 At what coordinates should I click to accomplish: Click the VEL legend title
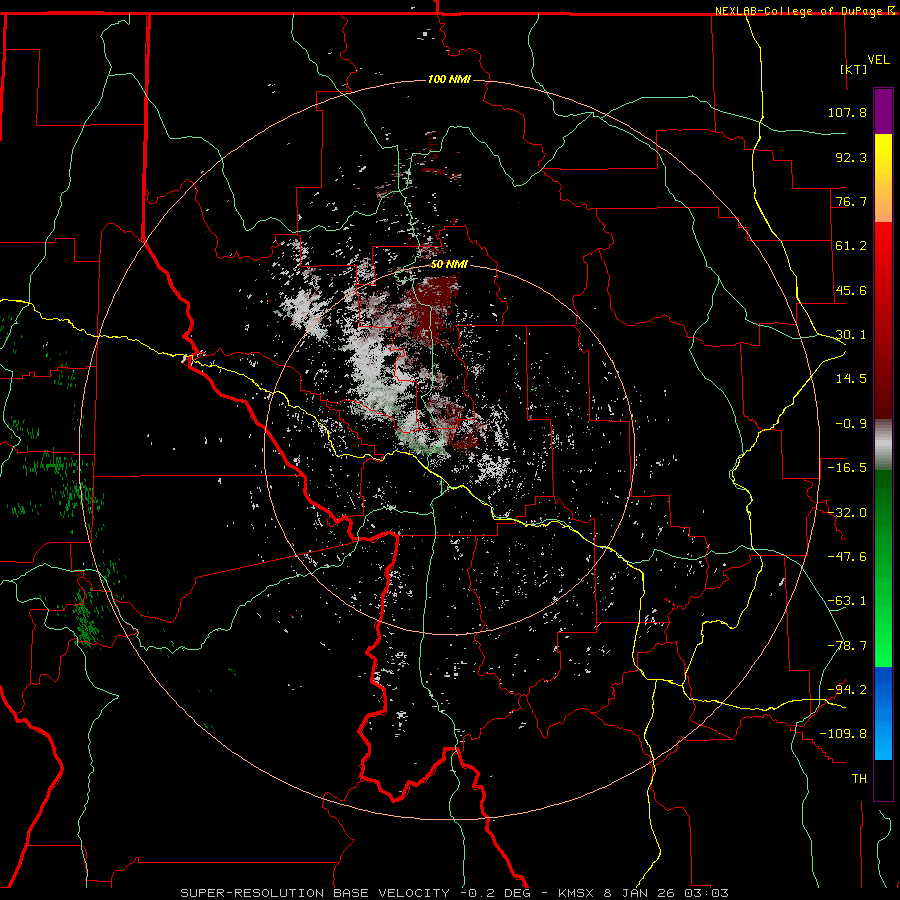pos(878,60)
